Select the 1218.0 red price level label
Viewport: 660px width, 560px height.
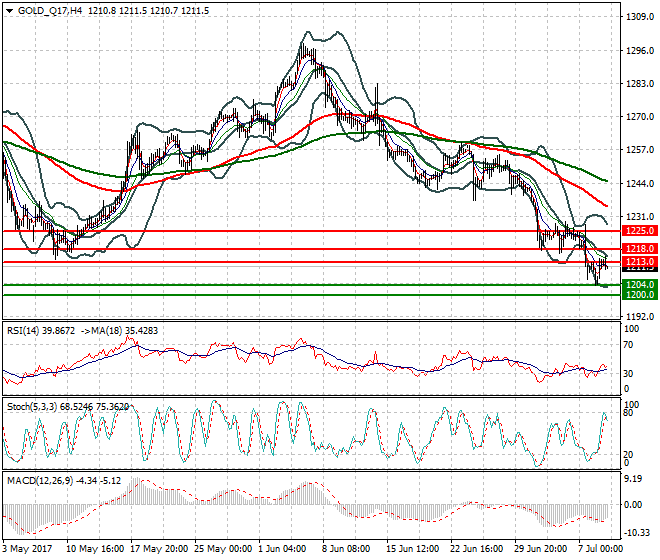[x=639, y=248]
